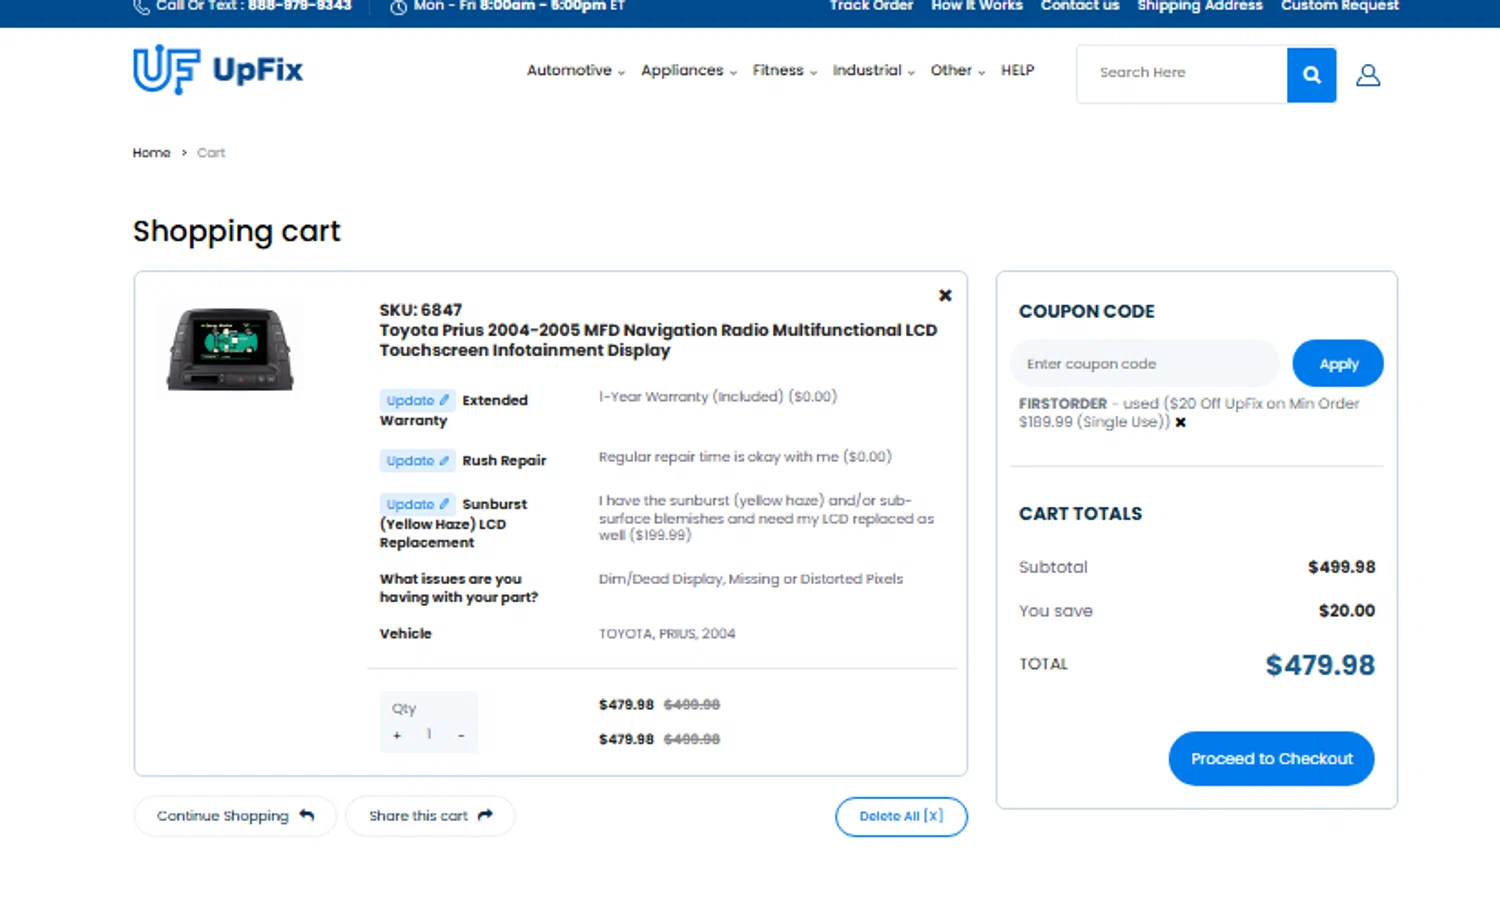Click the phone icon in the top bar
This screenshot has height=922, width=1500.
141,6
